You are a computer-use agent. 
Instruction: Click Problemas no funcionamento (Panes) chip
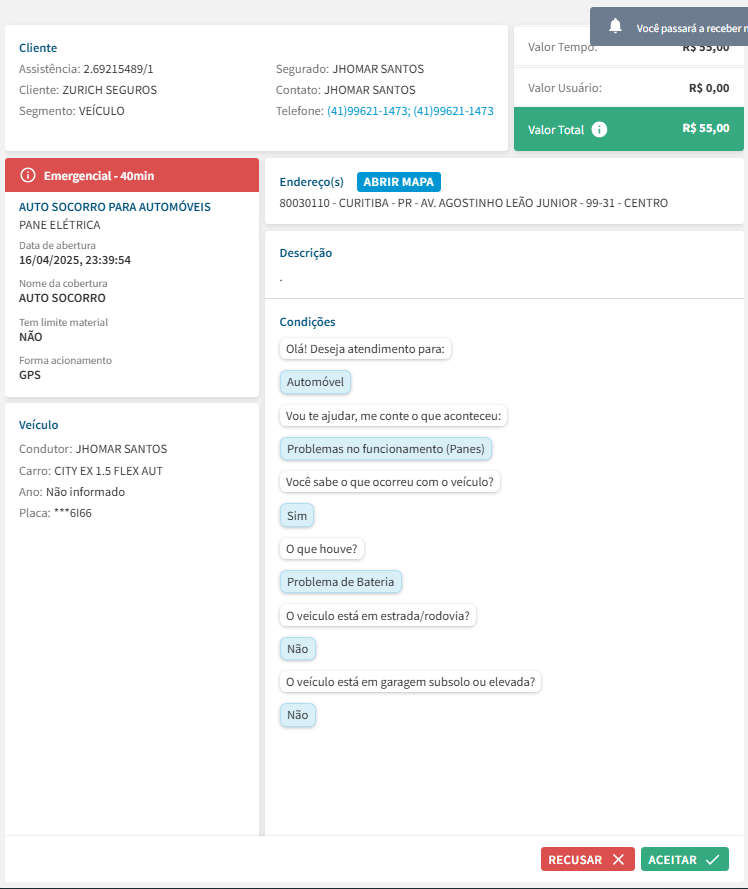click(x=386, y=449)
